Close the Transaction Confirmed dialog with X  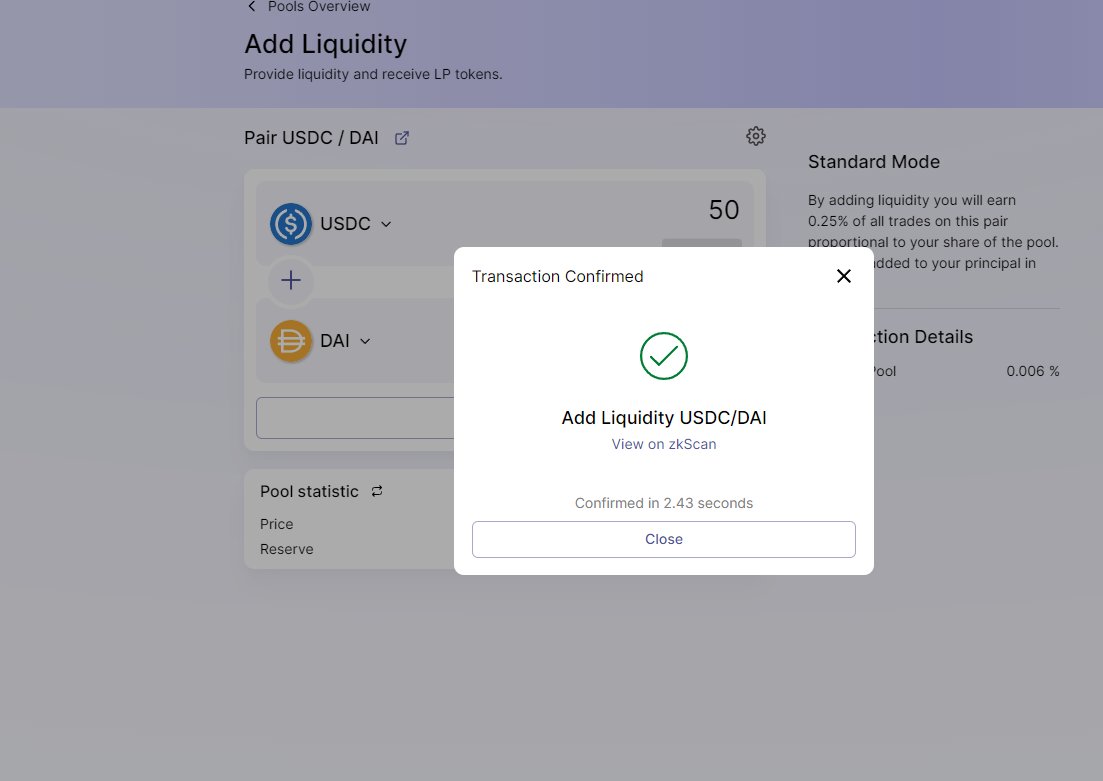point(843,276)
